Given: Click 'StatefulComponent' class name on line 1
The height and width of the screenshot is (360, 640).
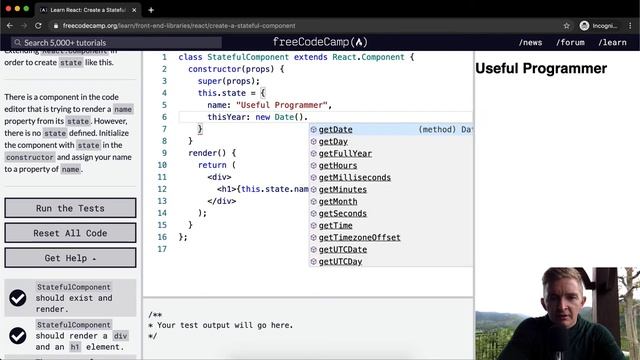Looking at the screenshot, I should click(248, 57).
